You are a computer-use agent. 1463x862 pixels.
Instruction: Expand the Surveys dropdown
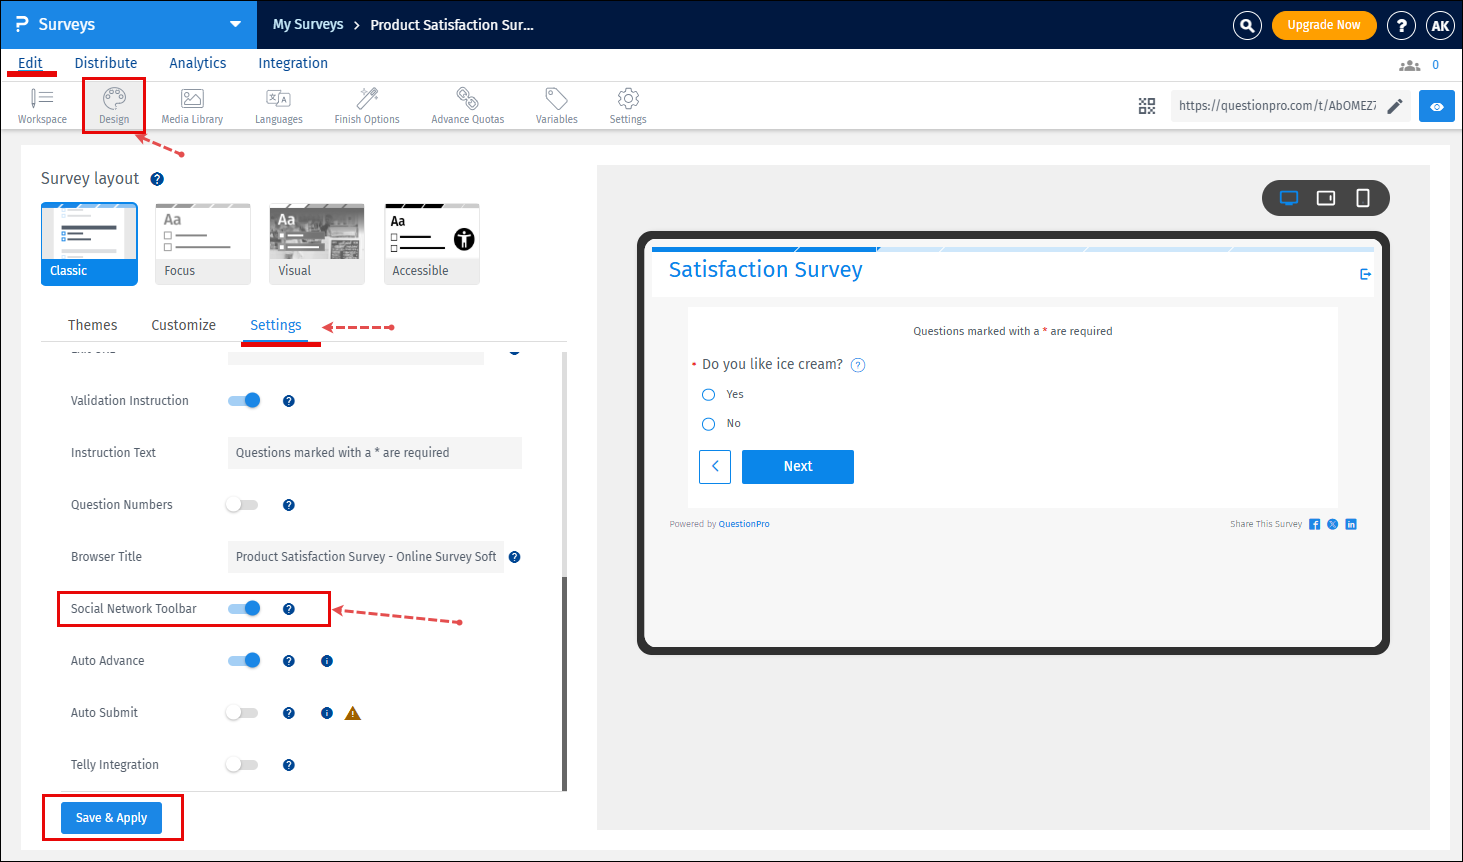coord(234,24)
